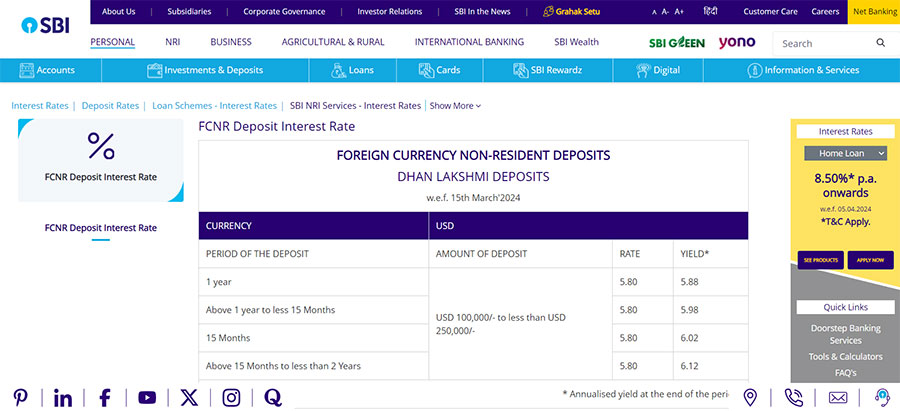Screen dimensions: 900x411
Task: Click the branch locator pin icon
Action: (x=750, y=397)
